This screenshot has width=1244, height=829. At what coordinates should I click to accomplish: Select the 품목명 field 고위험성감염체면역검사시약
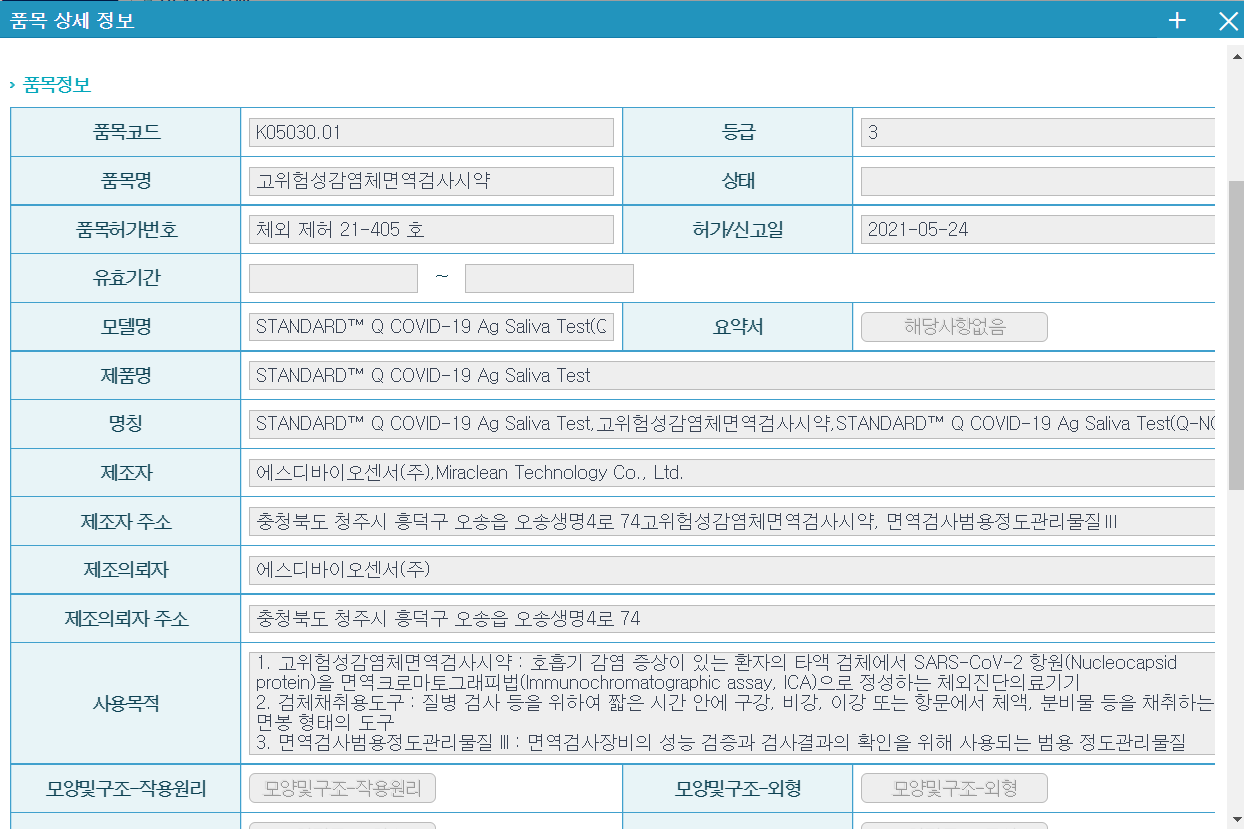click(431, 181)
